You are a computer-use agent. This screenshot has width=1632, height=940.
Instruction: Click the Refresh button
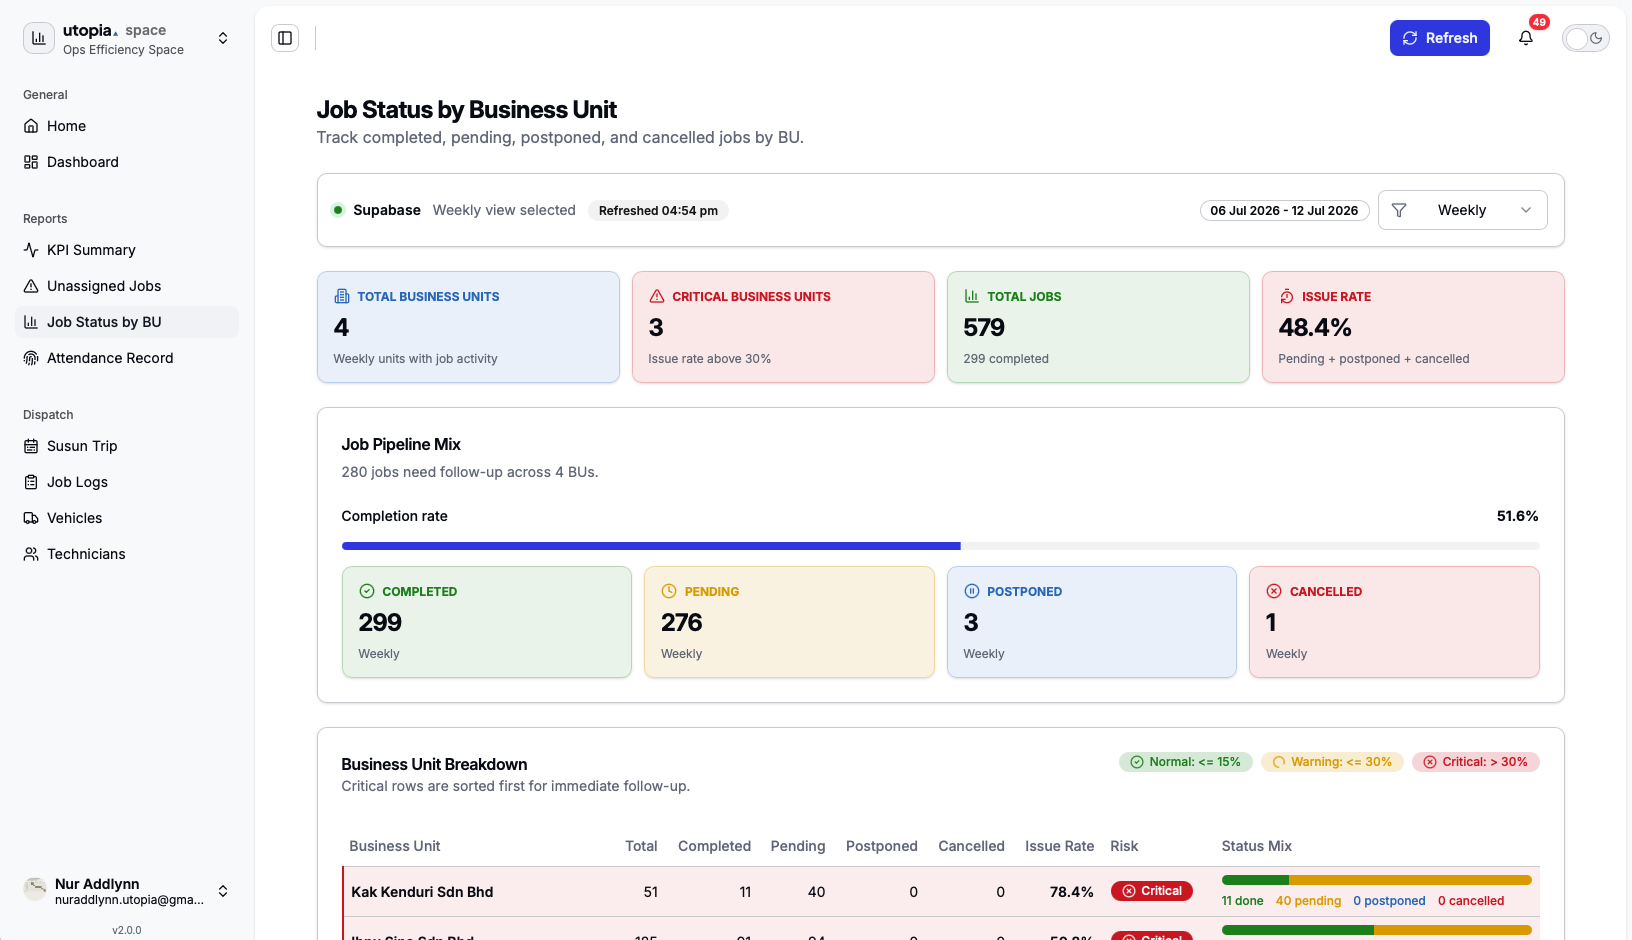pos(1439,38)
